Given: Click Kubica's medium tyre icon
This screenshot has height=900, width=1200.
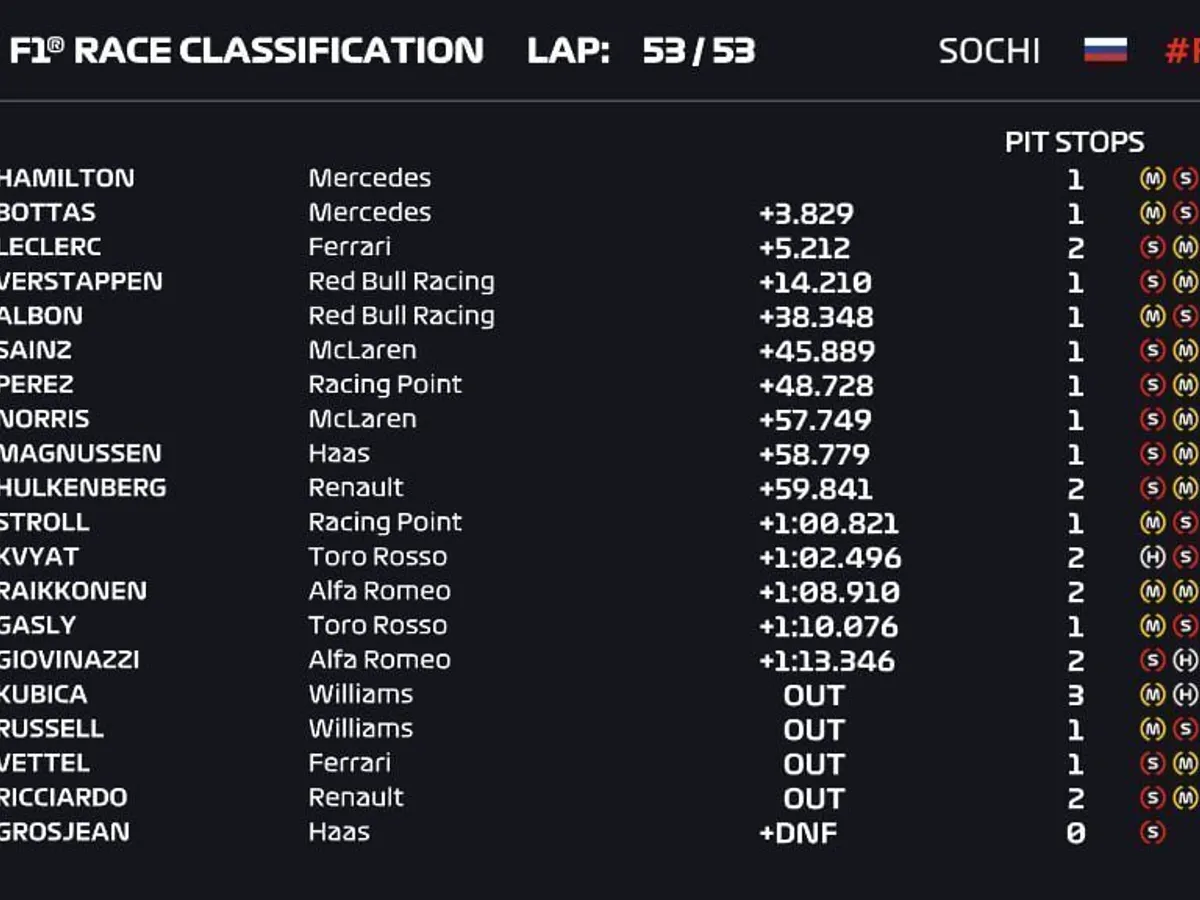Looking at the screenshot, I should point(1152,695).
